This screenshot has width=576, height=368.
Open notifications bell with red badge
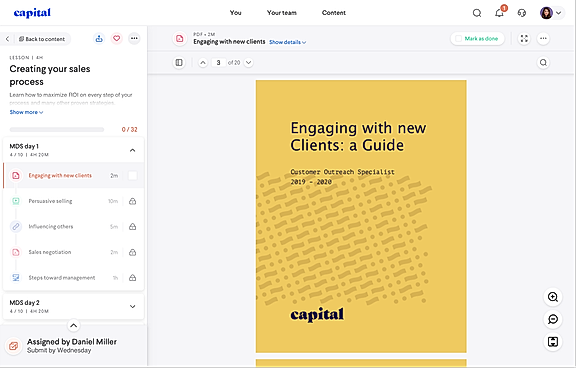pyautogui.click(x=500, y=12)
